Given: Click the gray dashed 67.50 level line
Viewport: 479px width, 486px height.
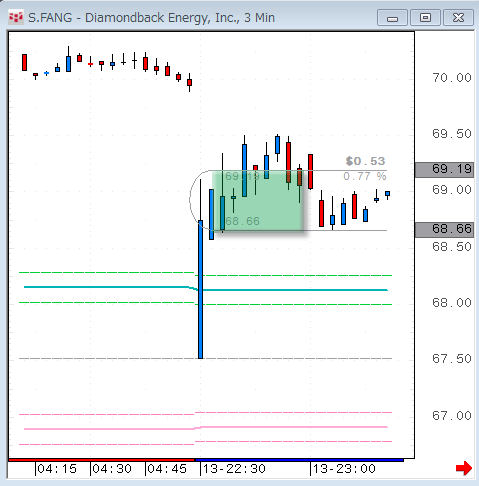Looking at the screenshot, I should click(x=206, y=358).
